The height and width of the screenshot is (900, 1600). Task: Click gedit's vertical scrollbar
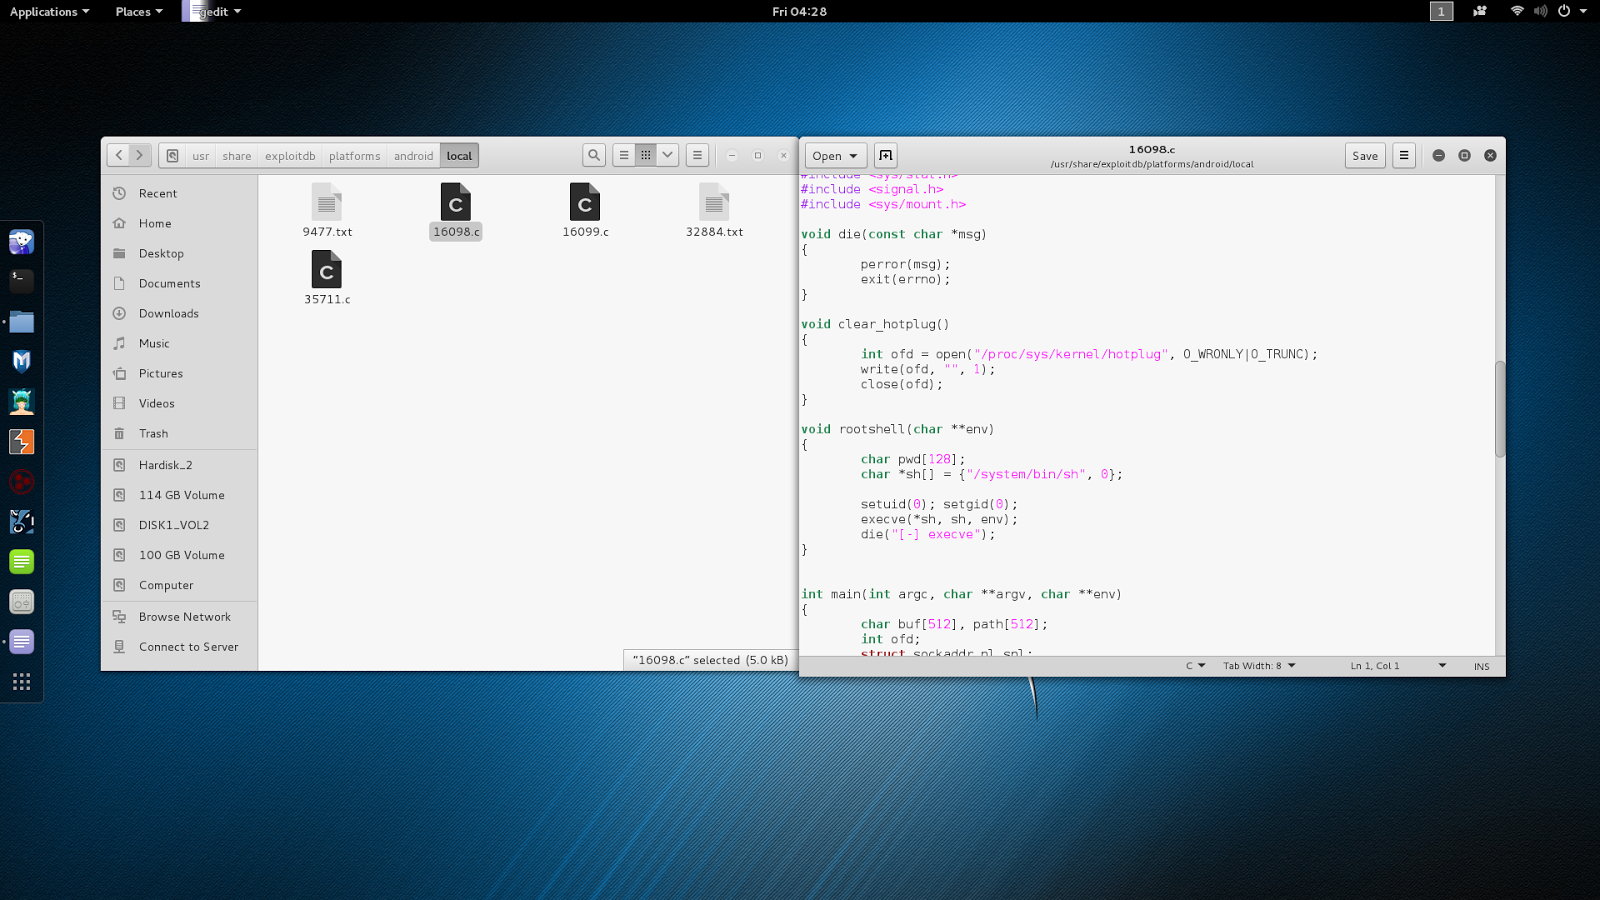[x=1498, y=400]
